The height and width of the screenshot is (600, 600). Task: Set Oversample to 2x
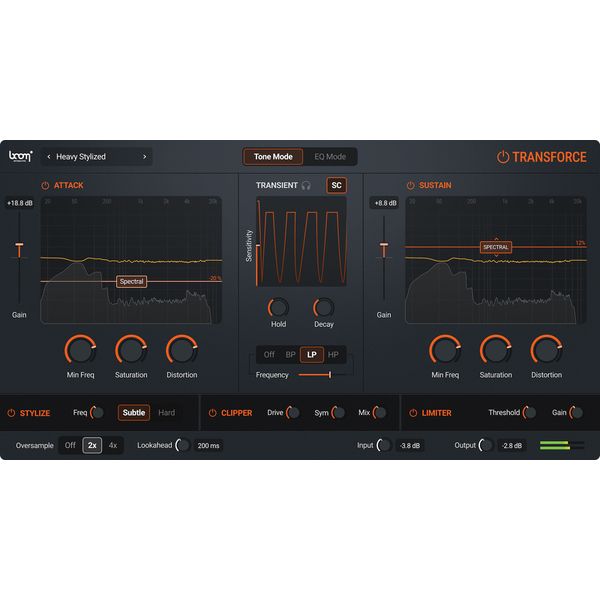pyautogui.click(x=92, y=445)
